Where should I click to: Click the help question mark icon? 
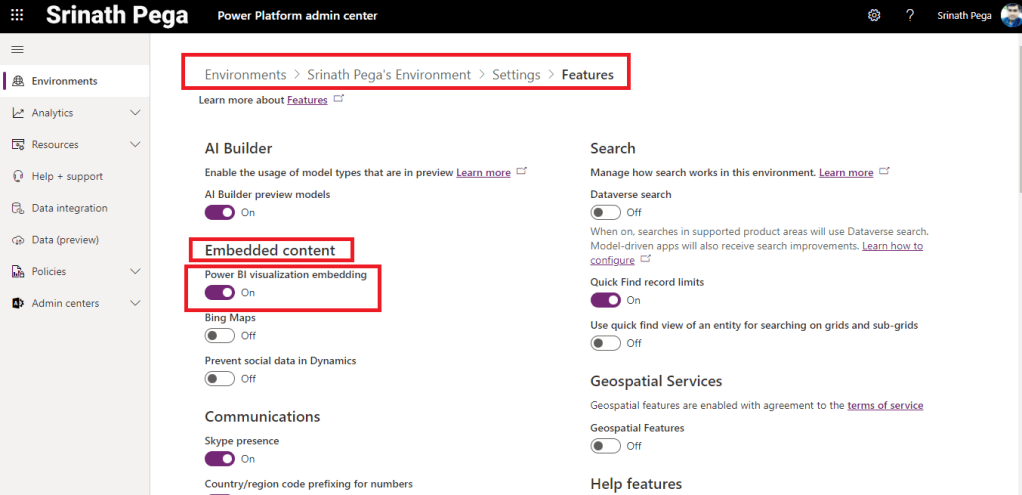(910, 16)
